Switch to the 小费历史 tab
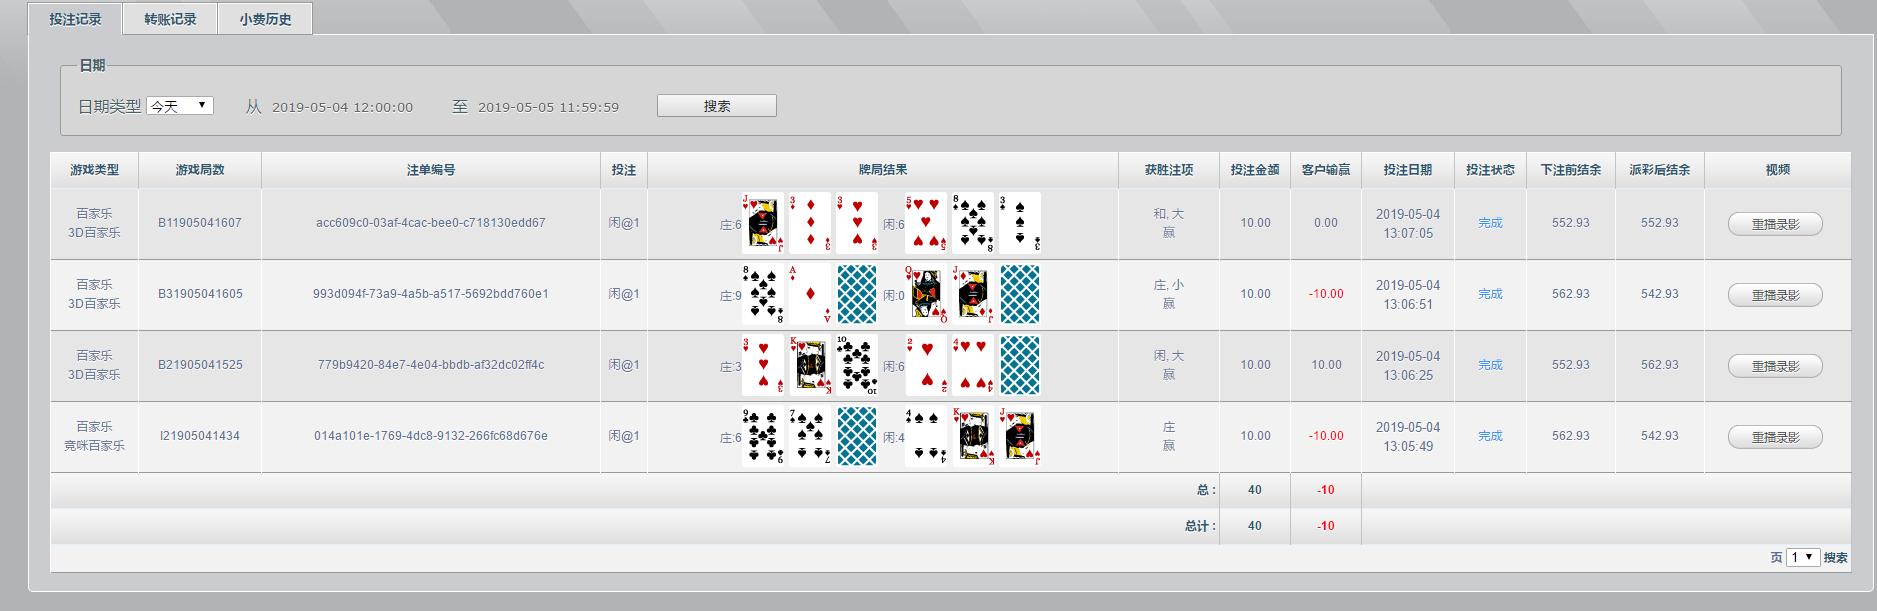The height and width of the screenshot is (611, 1877). pos(265,19)
